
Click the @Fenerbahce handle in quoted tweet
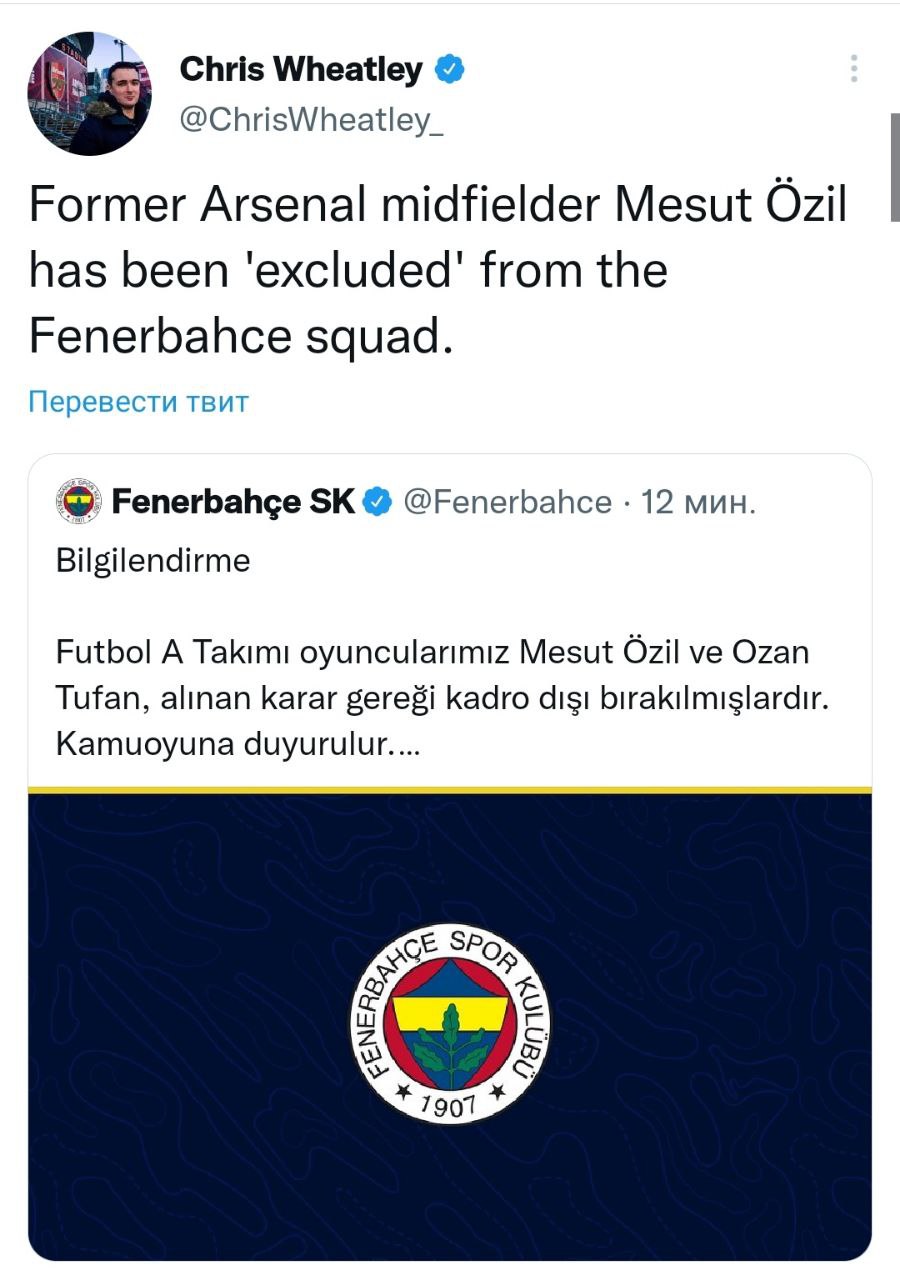pyautogui.click(x=507, y=502)
